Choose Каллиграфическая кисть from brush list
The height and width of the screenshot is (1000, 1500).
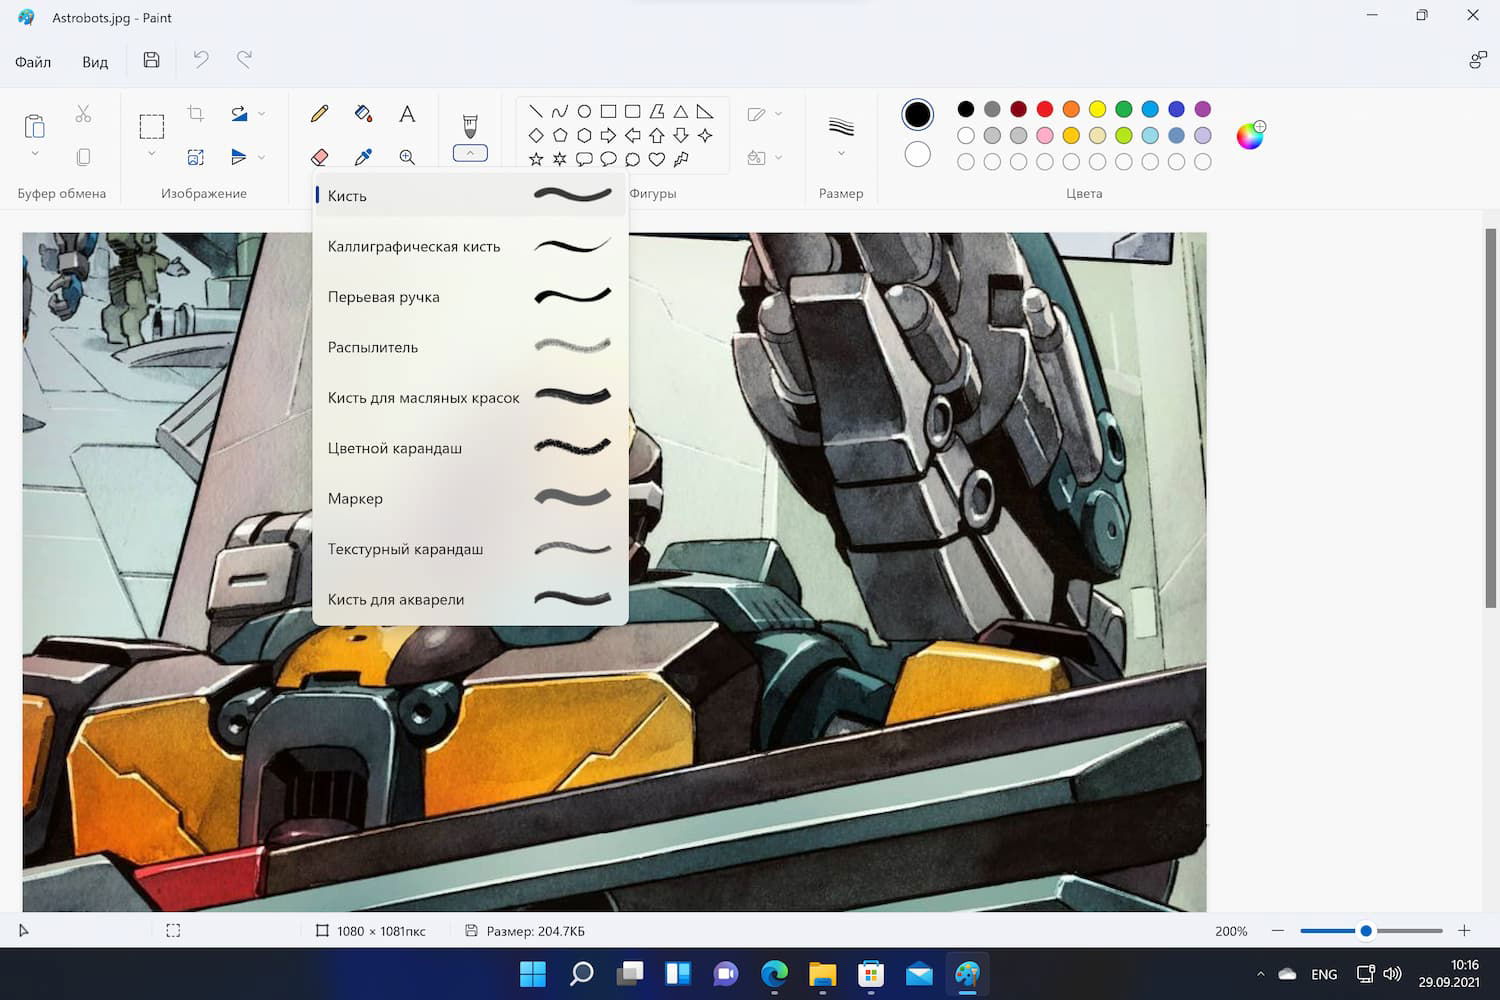[470, 246]
